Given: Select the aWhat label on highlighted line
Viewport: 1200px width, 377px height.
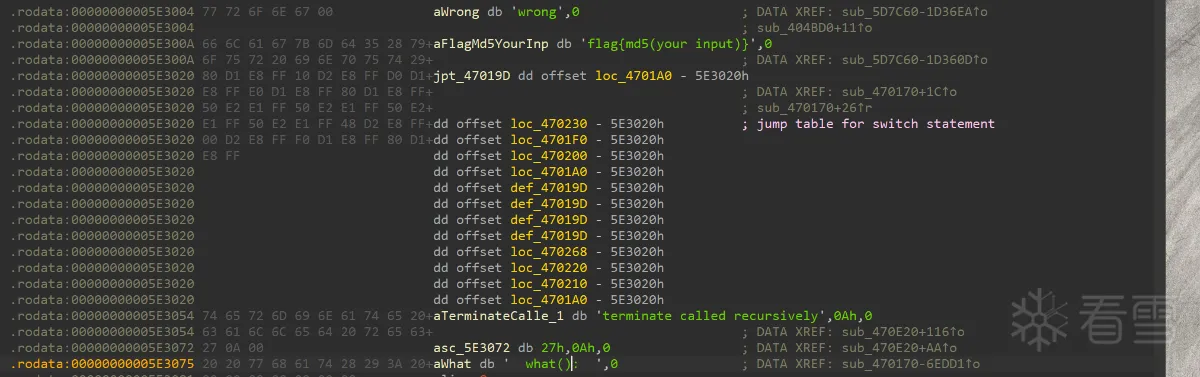Looking at the screenshot, I should 453,364.
